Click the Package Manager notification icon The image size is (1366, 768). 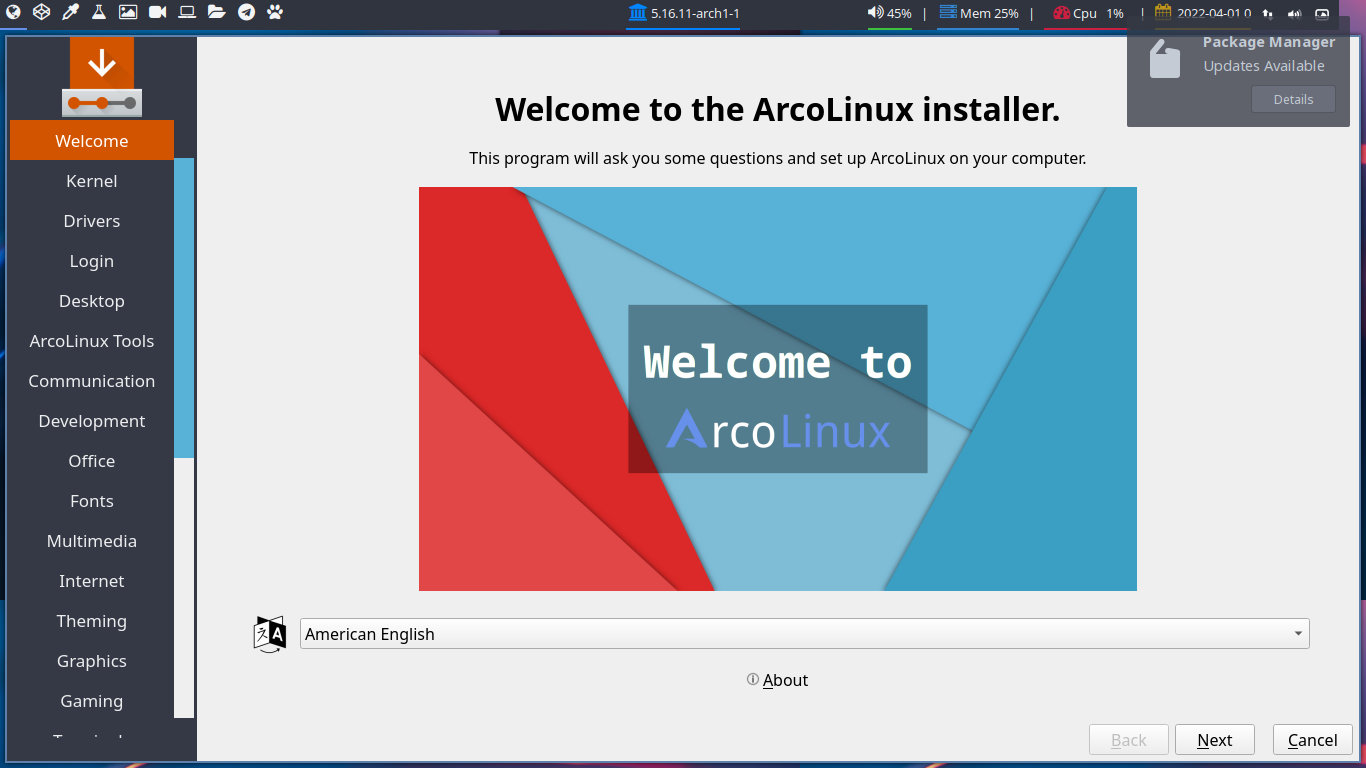click(1164, 58)
